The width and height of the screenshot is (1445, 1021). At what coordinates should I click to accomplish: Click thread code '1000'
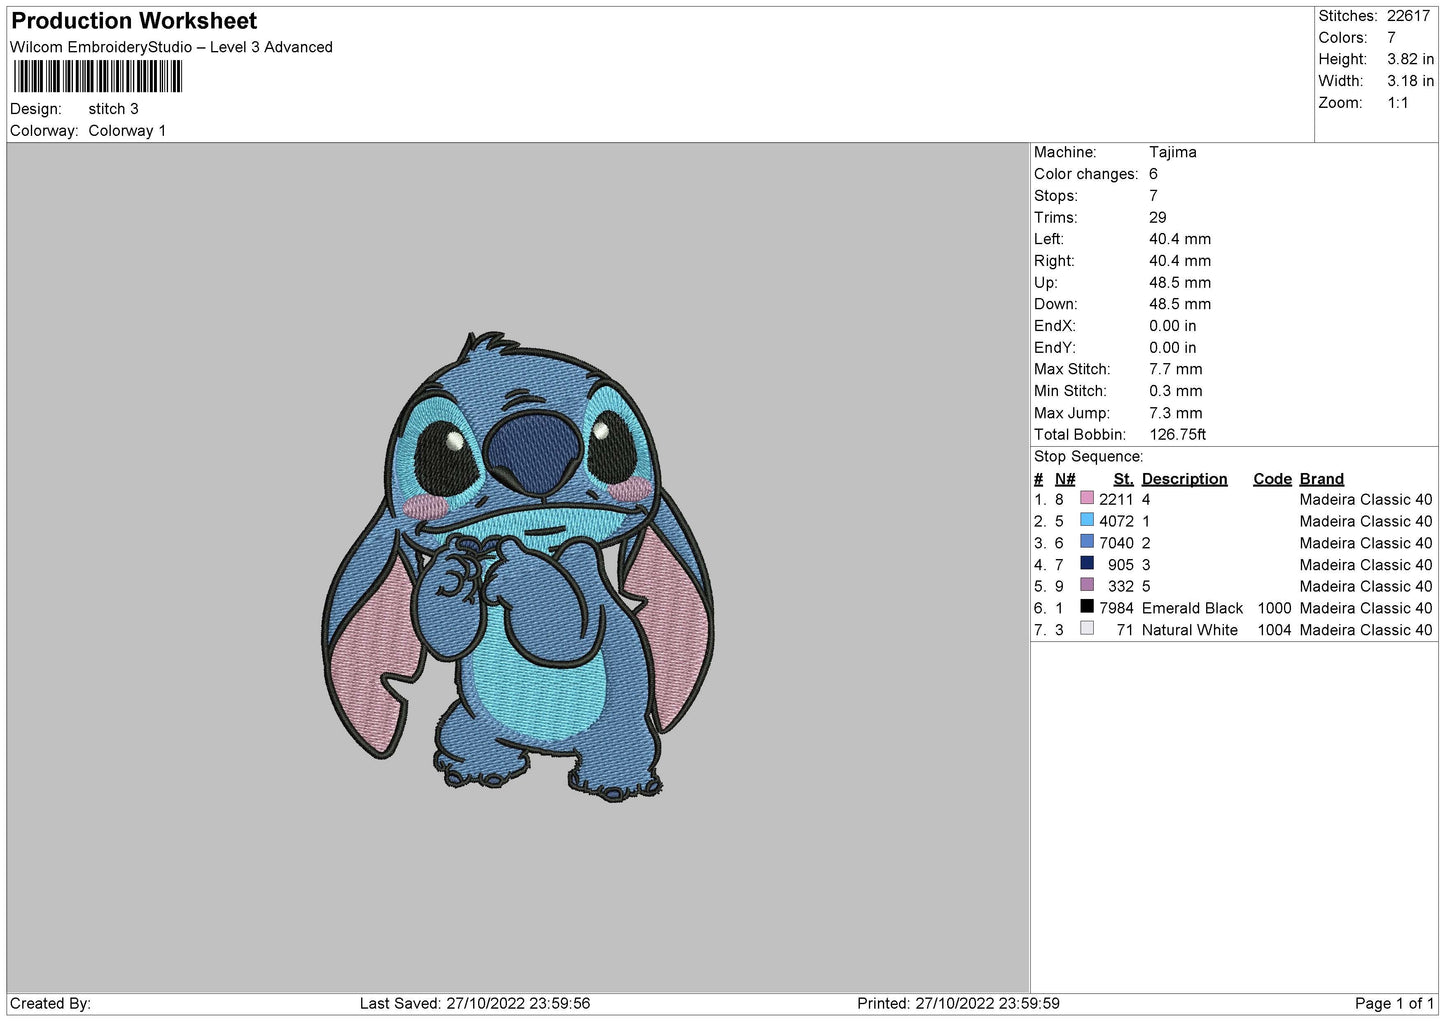[1274, 608]
